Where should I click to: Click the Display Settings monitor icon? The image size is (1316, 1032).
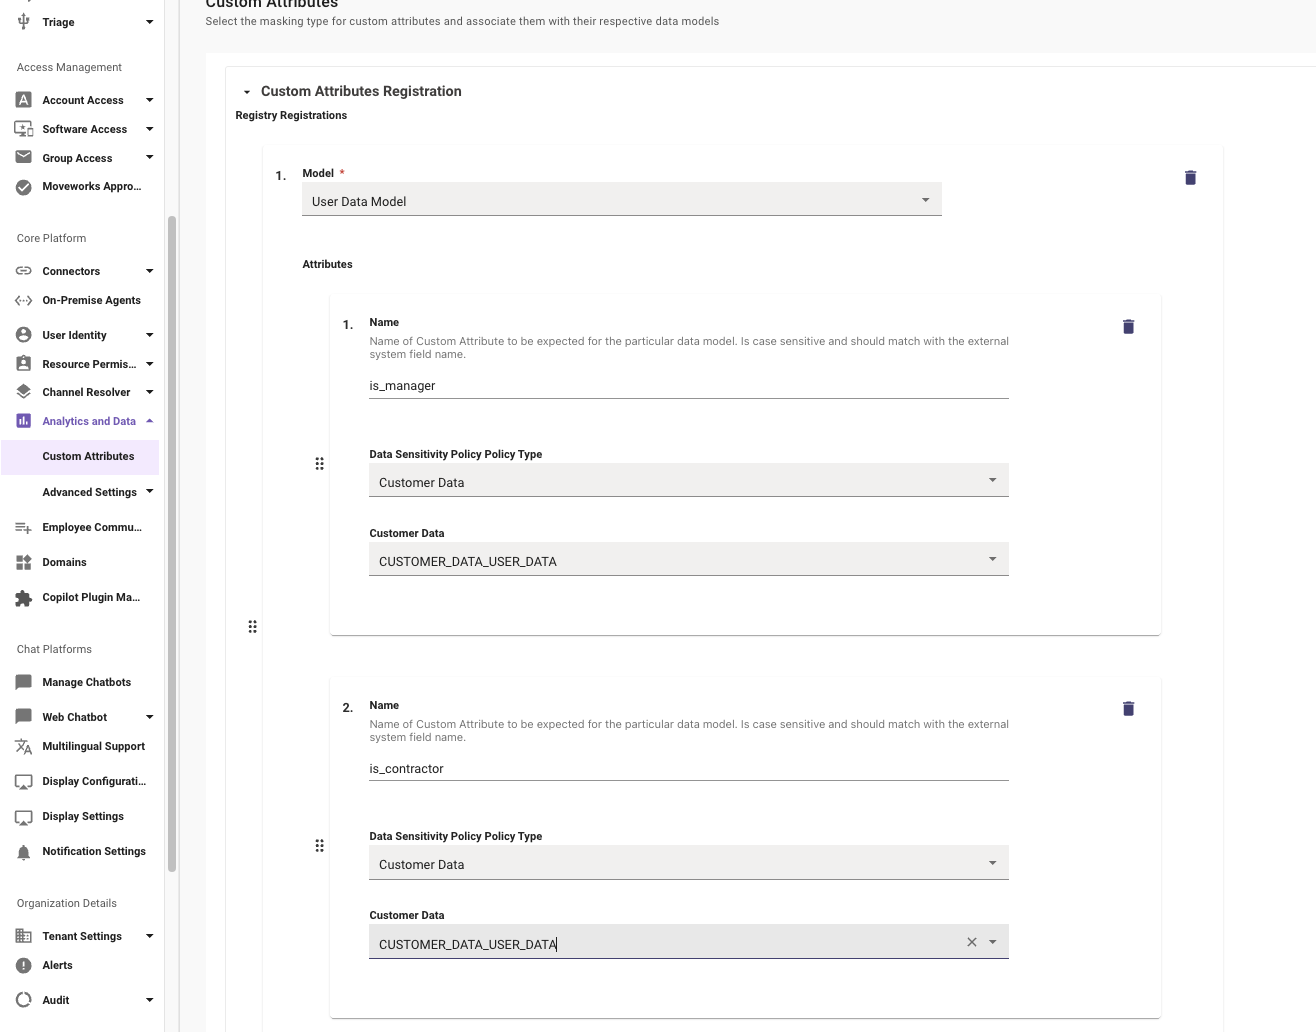24,817
